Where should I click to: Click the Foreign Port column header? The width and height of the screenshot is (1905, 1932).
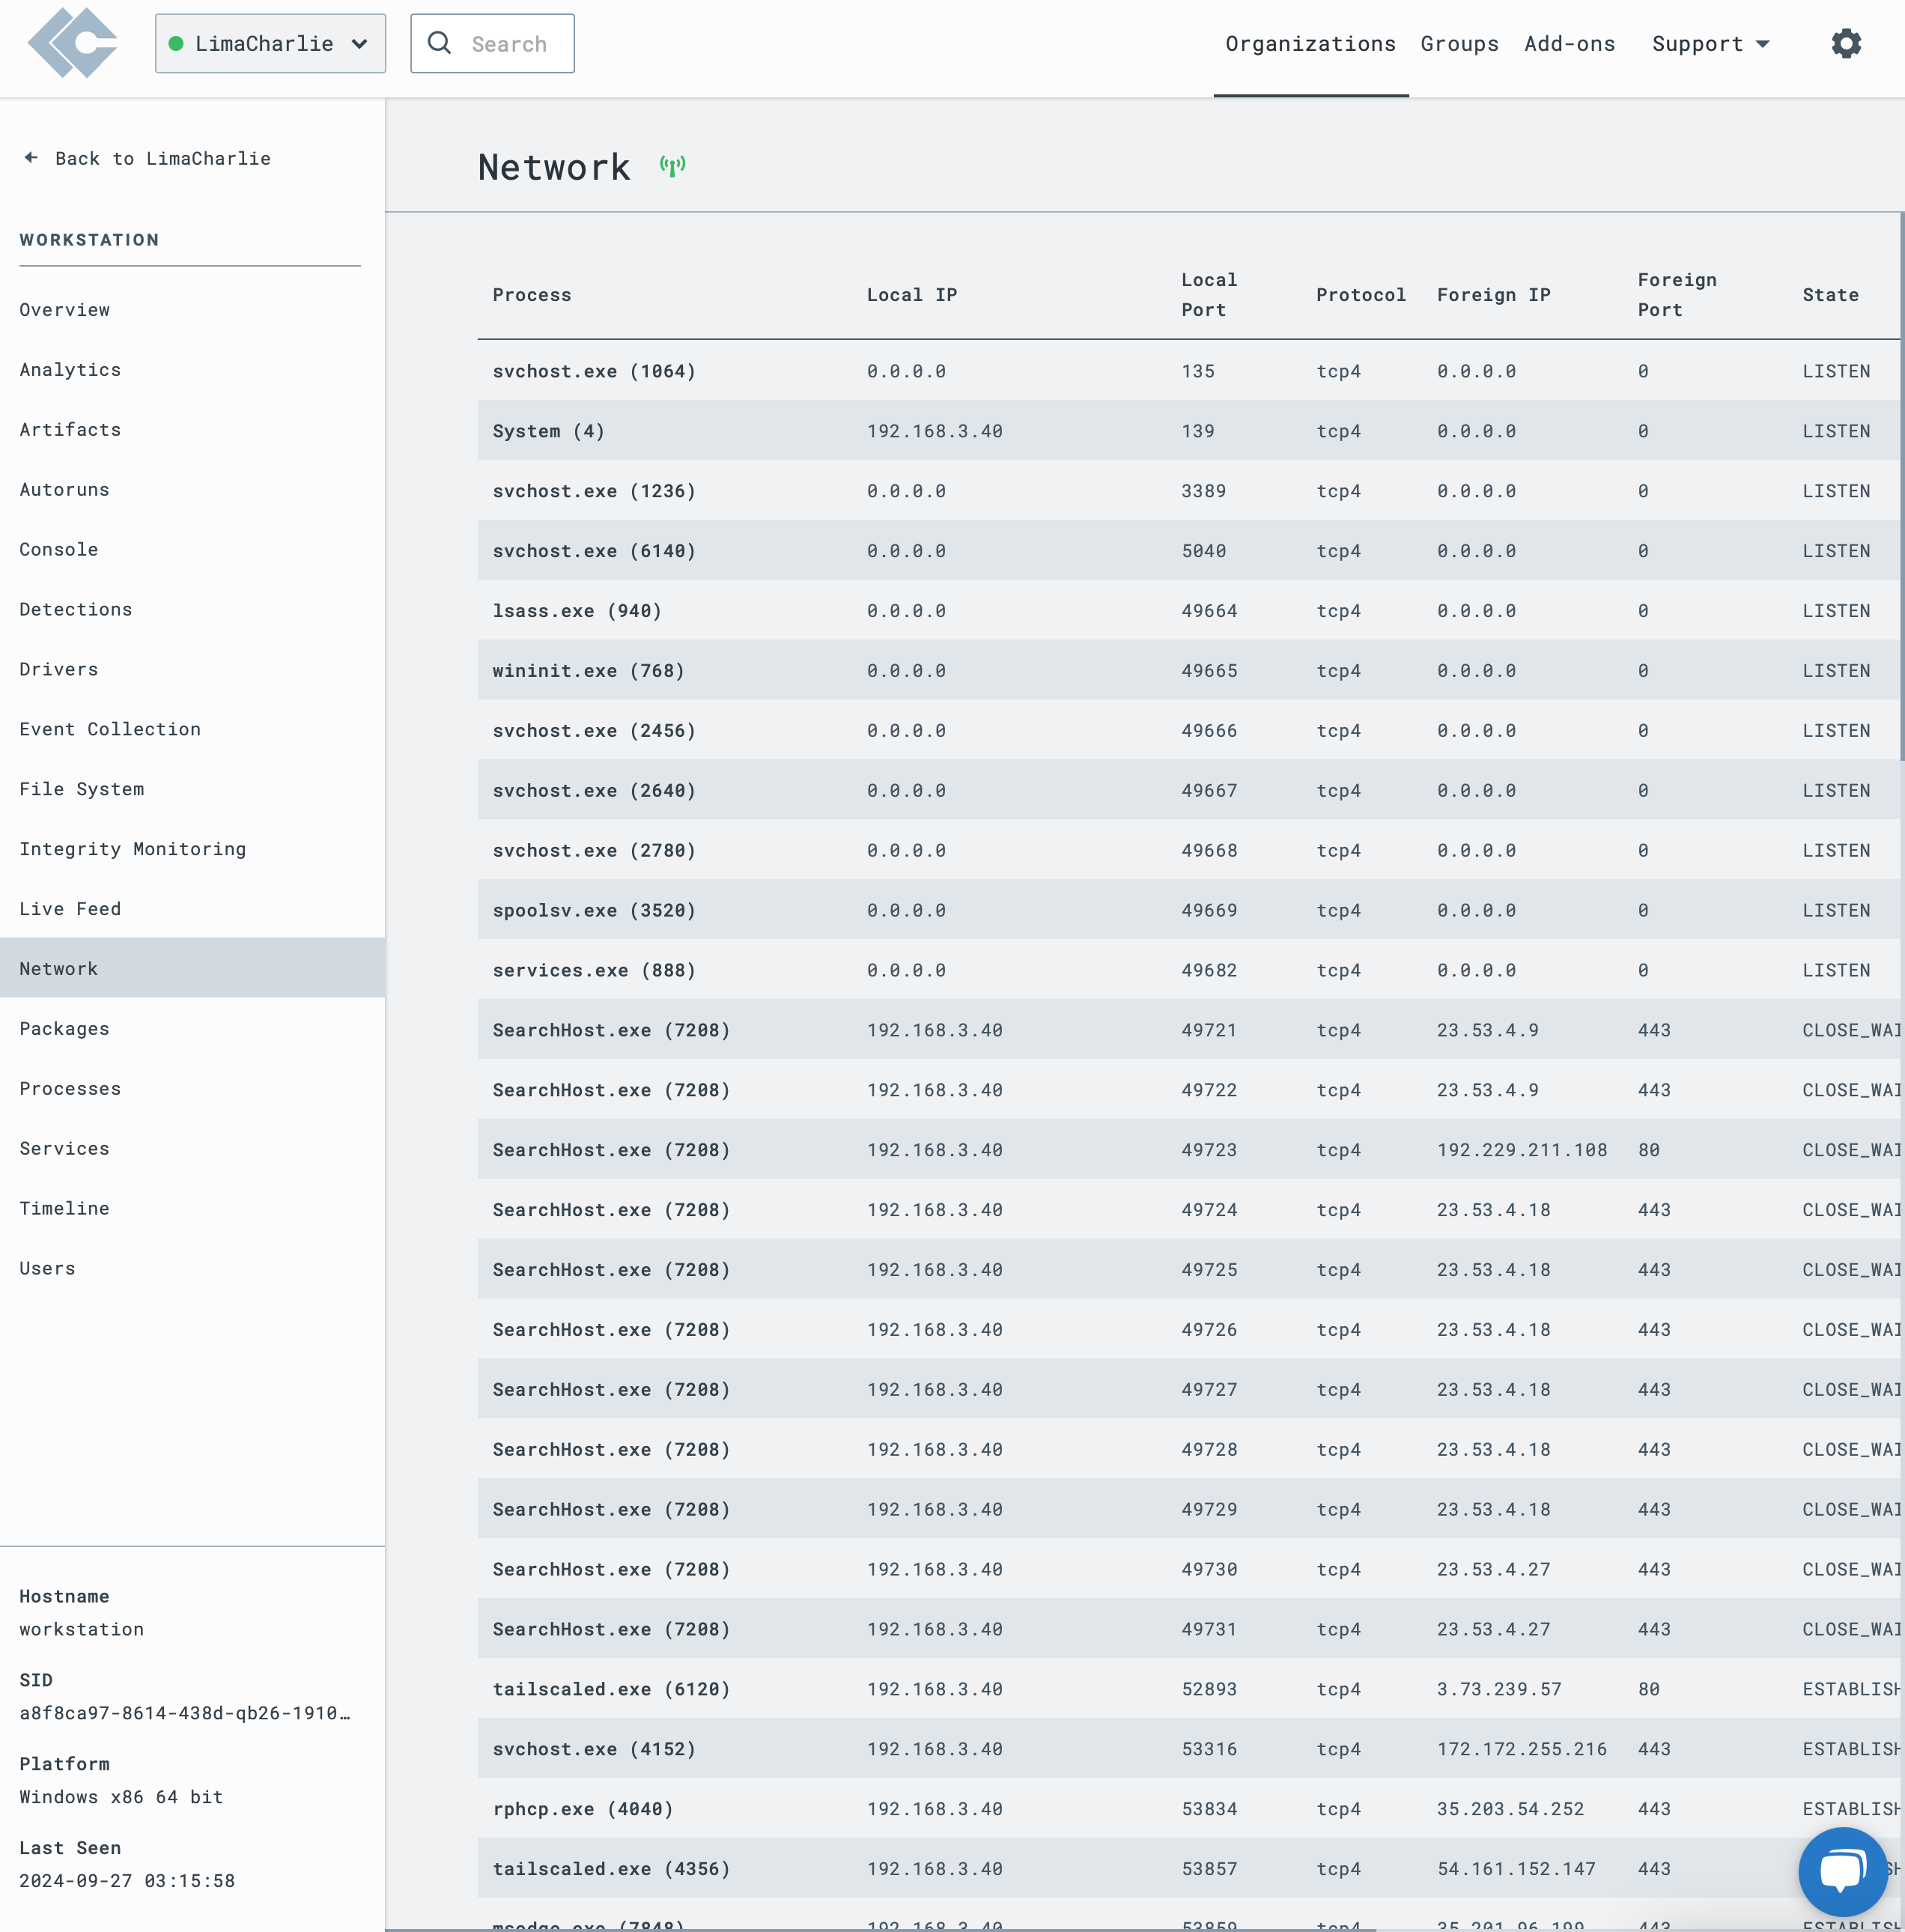click(x=1677, y=295)
